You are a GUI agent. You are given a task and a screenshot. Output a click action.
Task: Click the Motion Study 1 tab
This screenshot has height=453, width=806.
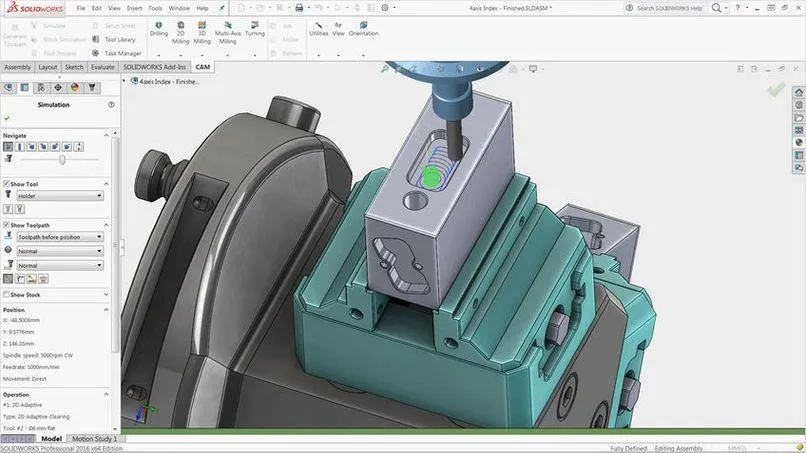[93, 439]
